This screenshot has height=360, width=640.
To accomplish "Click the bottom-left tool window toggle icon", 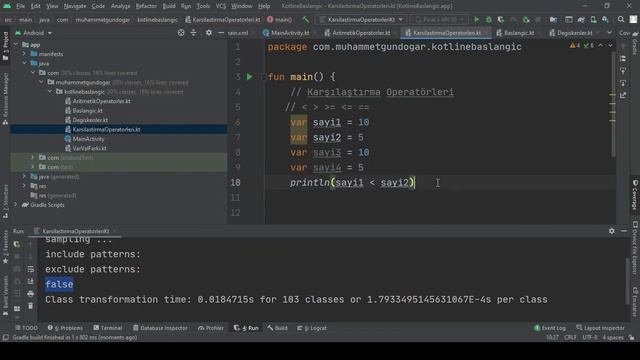I will 5,338.
